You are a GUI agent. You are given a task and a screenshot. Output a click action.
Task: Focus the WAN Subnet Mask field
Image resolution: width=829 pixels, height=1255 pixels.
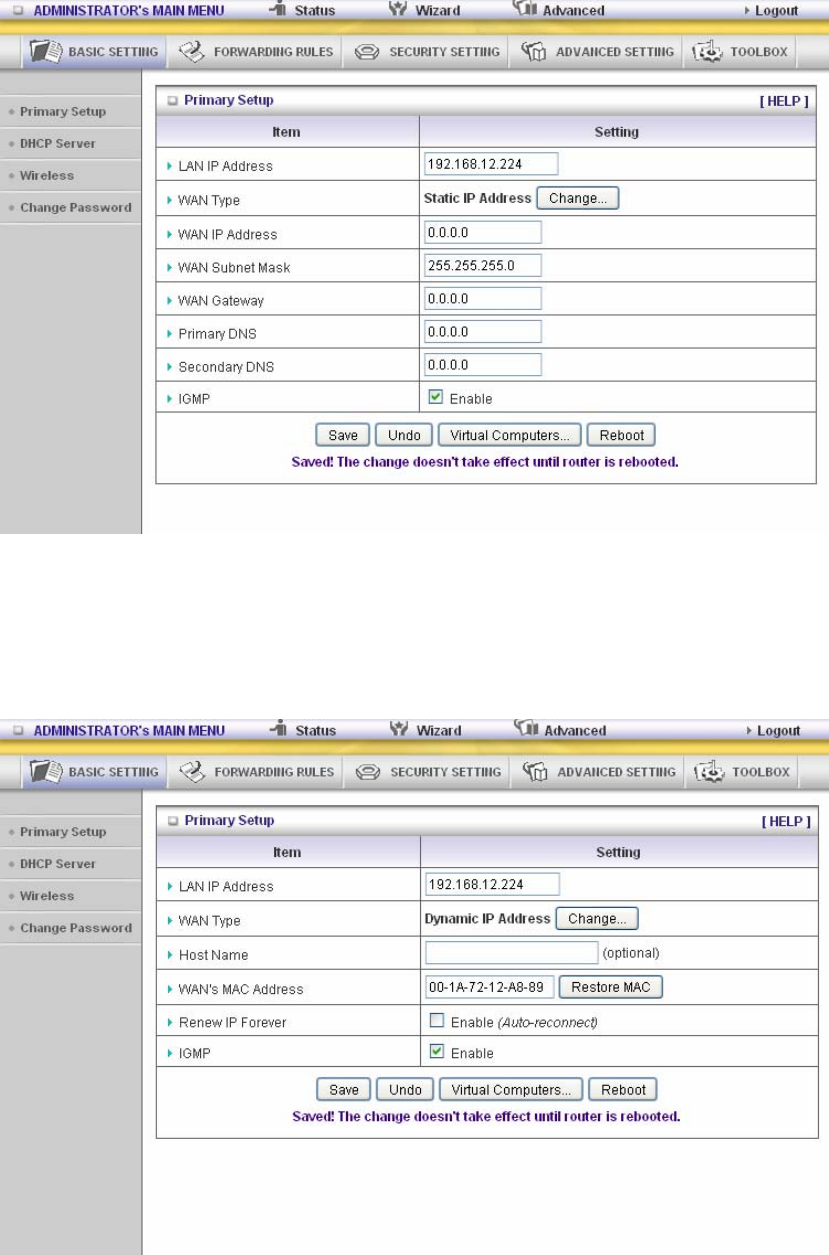[x=483, y=266]
